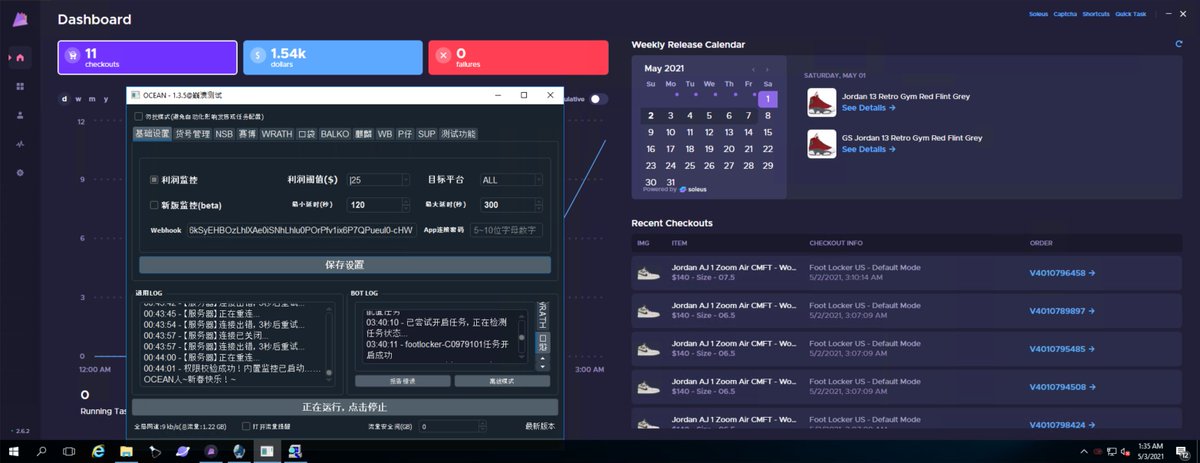The width and height of the screenshot is (1200, 463).
Task: Click the left button under BOT LOG
Action: tap(401, 381)
